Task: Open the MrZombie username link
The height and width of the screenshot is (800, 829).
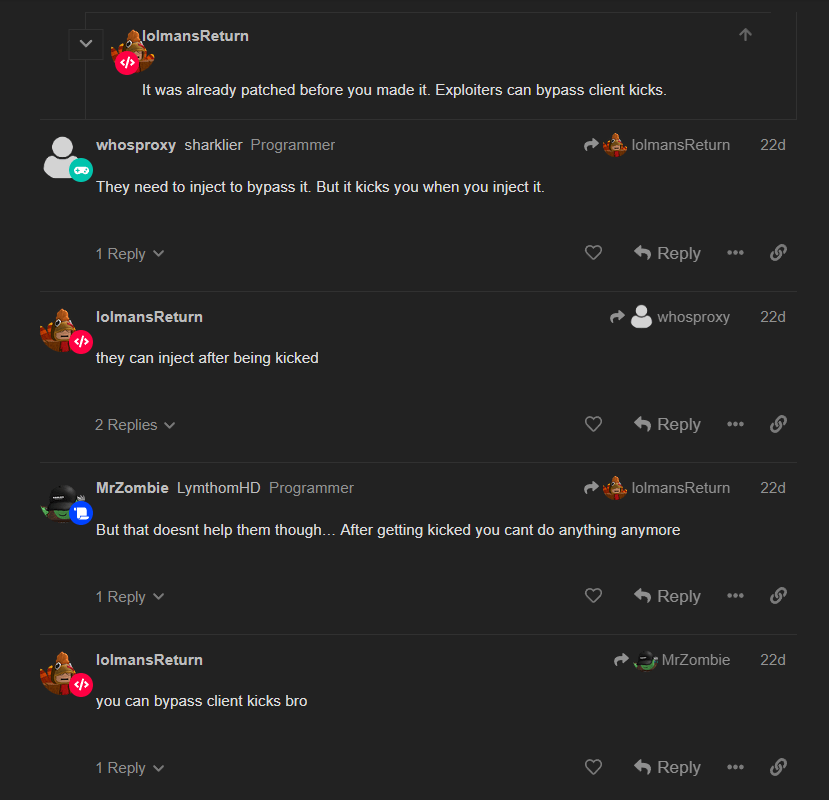Action: [132, 488]
